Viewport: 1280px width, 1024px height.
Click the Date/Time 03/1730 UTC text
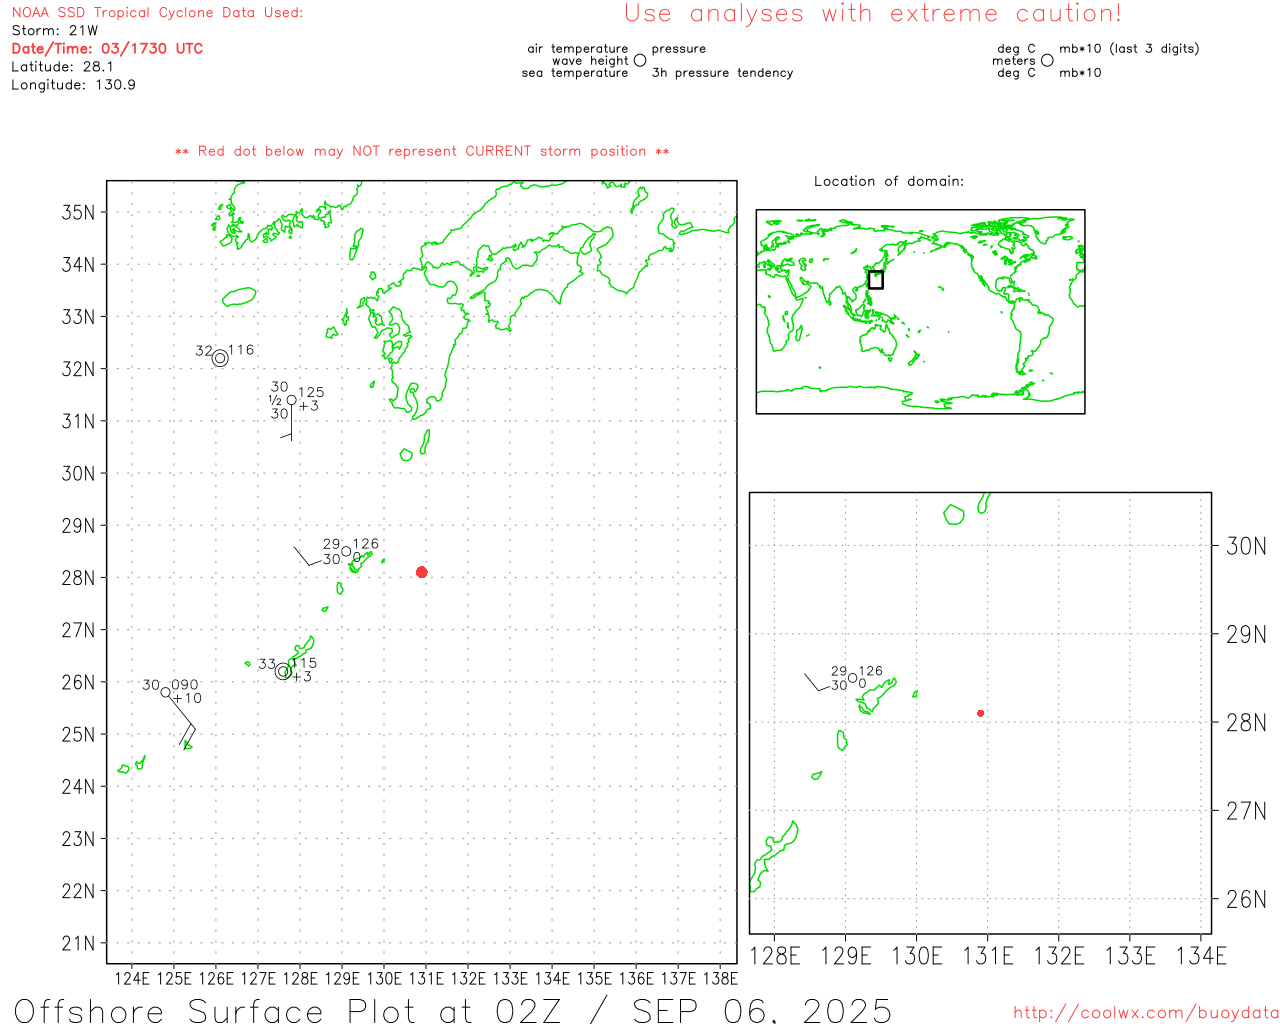(107, 48)
